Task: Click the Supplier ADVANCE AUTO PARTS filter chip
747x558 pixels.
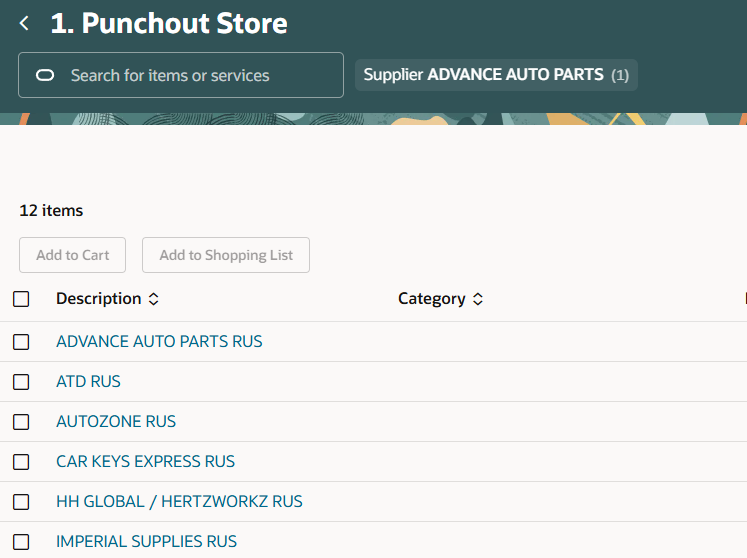Action: pos(496,75)
